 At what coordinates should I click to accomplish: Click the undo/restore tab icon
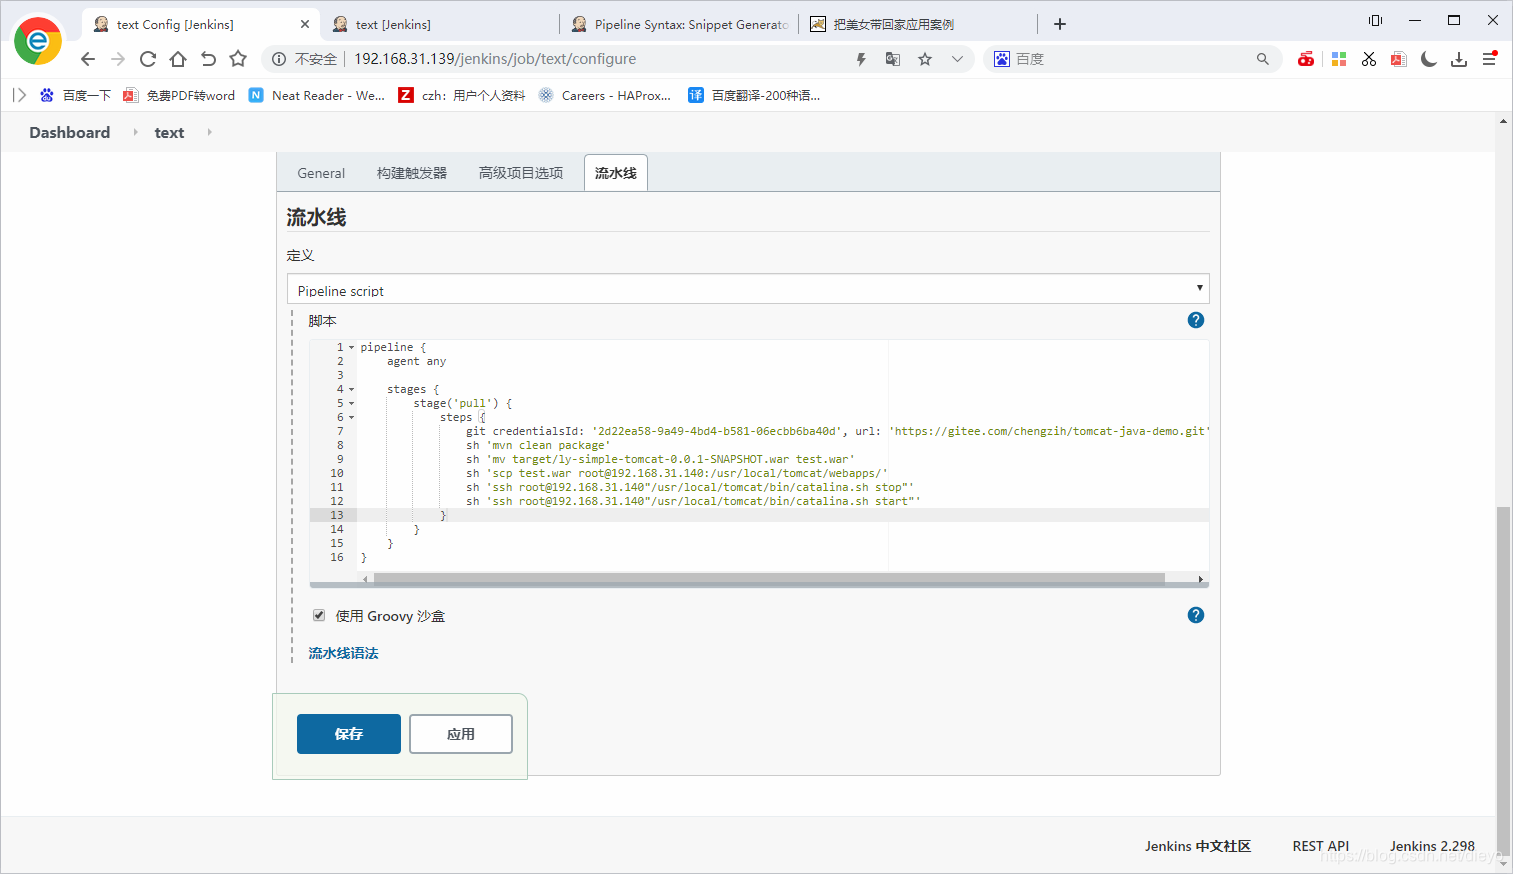click(x=208, y=59)
